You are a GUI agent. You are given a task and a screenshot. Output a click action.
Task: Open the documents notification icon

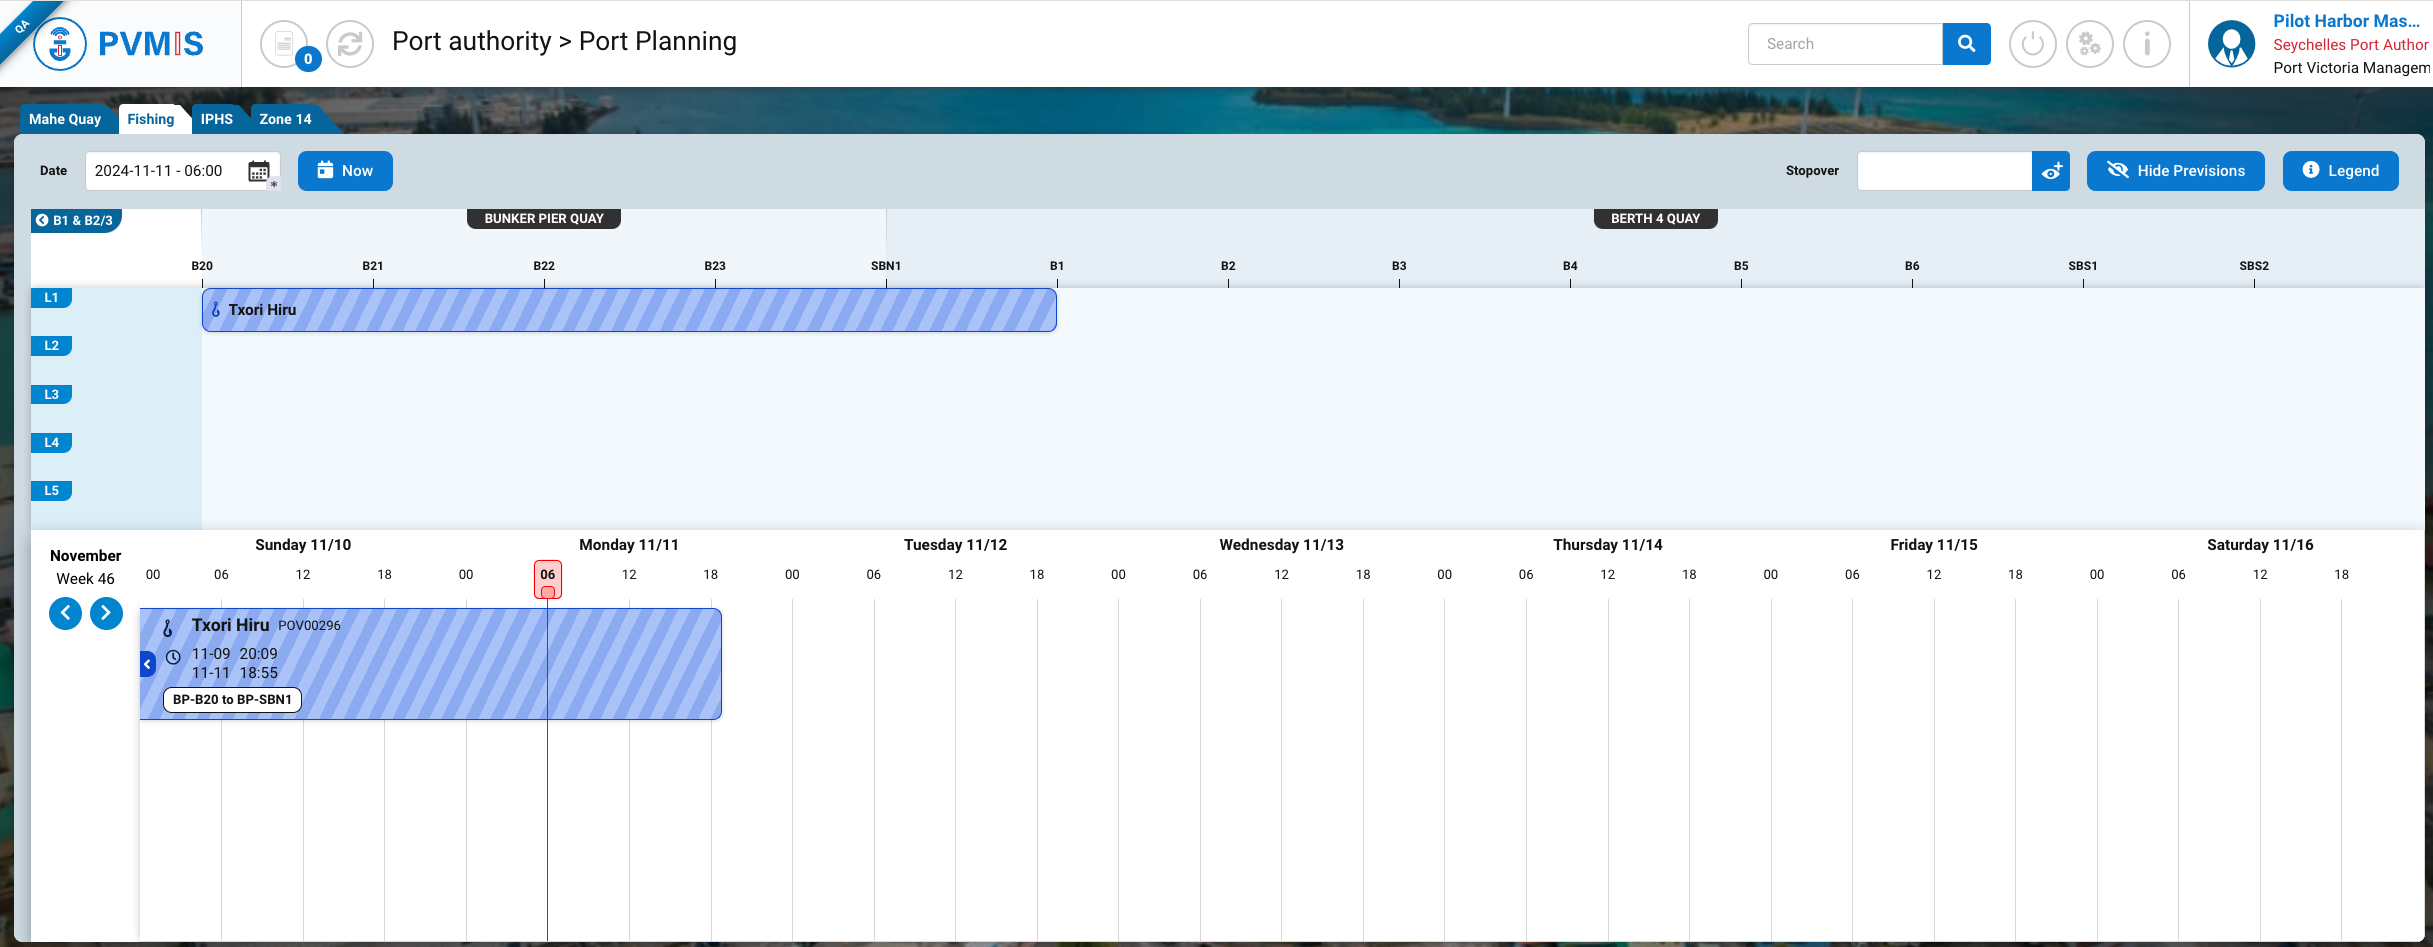coord(285,44)
